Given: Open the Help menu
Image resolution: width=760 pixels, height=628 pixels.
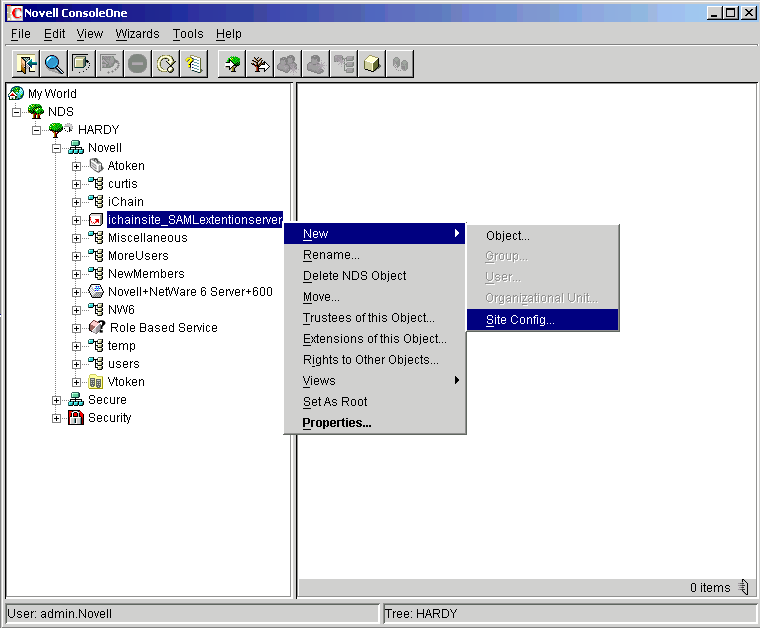Looking at the screenshot, I should (x=229, y=33).
